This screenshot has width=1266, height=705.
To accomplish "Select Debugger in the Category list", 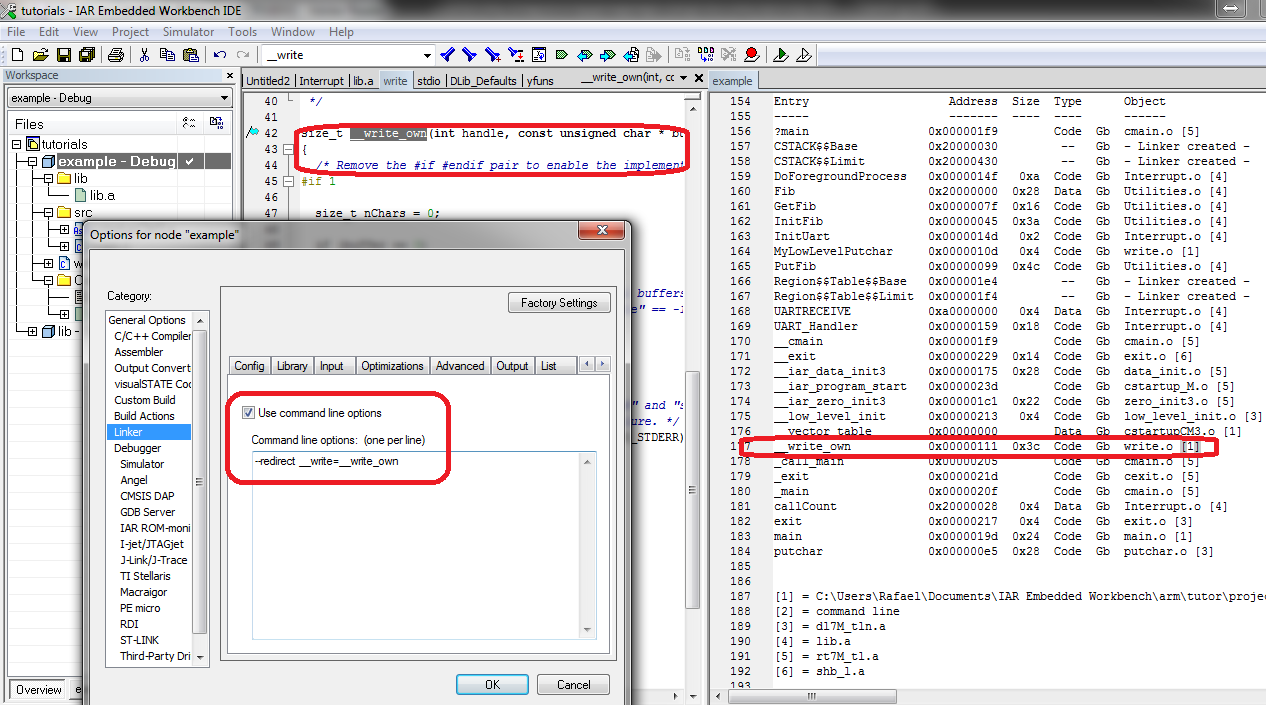I will point(138,448).
